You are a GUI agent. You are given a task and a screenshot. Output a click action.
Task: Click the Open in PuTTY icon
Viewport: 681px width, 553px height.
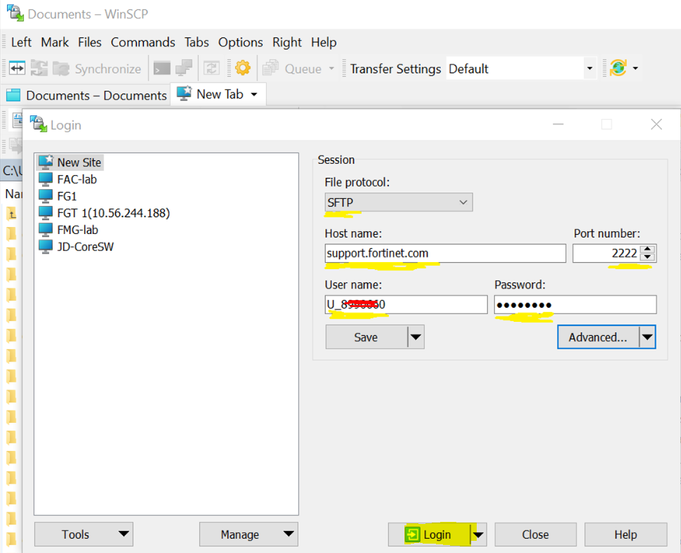[184, 68]
